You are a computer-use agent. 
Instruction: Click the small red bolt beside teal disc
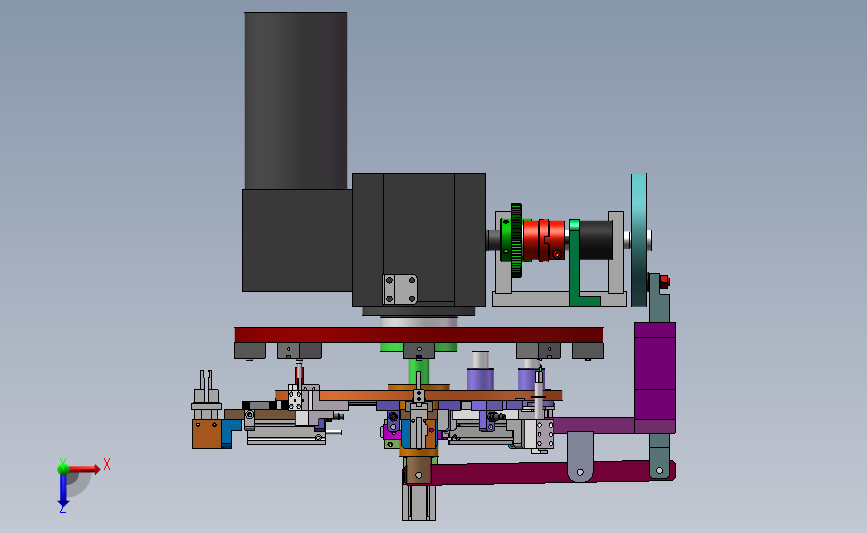(x=664, y=281)
